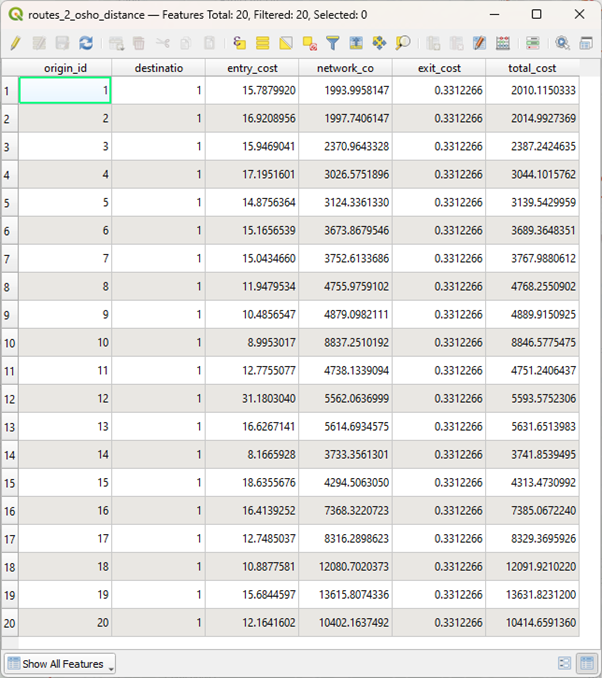
Task: Click the Select All features icon
Action: pos(262,43)
